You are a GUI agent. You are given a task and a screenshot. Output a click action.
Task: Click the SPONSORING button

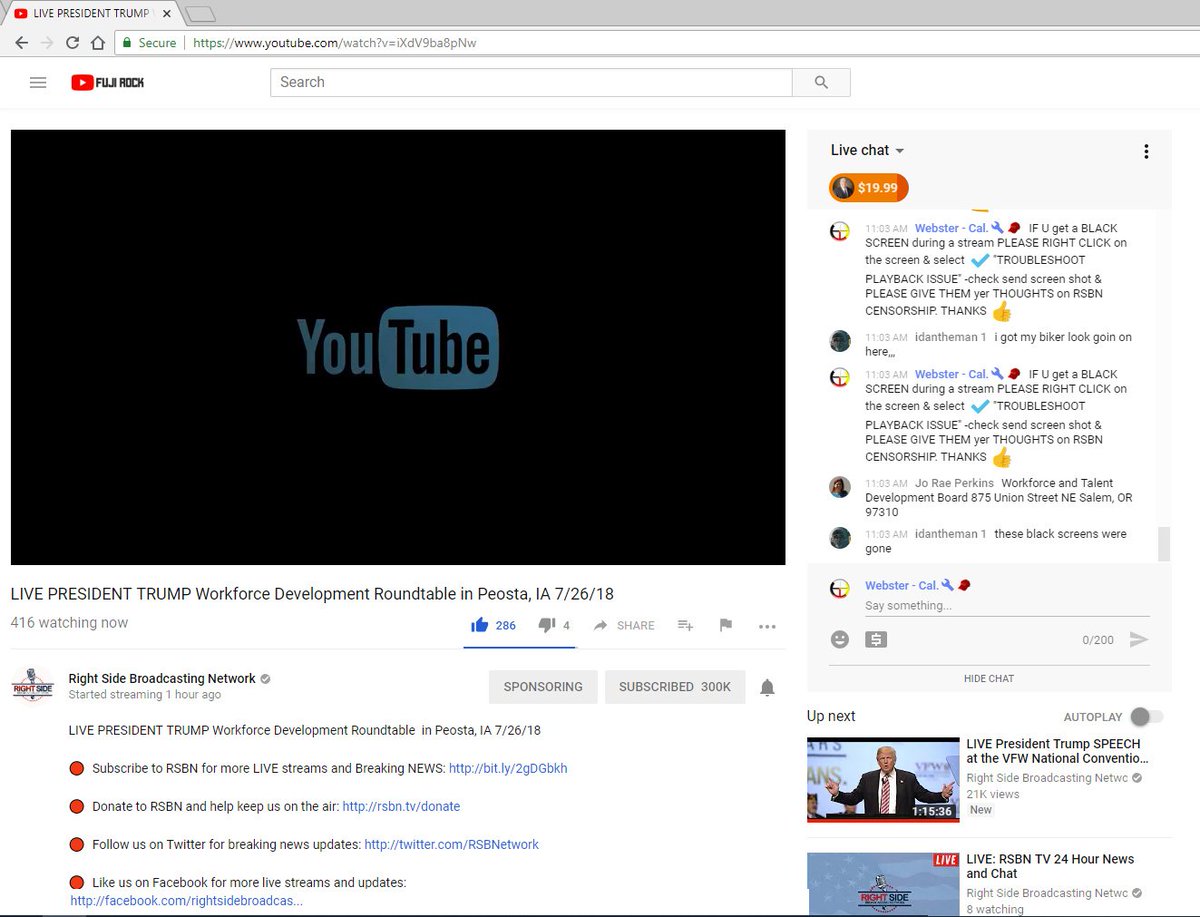(543, 687)
